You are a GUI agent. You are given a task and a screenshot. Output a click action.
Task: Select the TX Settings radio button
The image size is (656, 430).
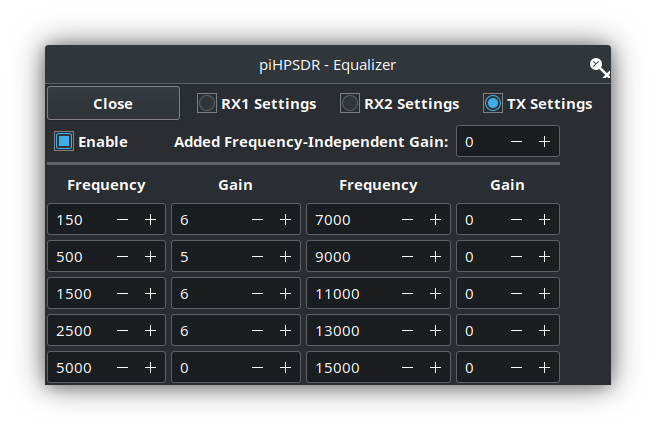click(493, 103)
